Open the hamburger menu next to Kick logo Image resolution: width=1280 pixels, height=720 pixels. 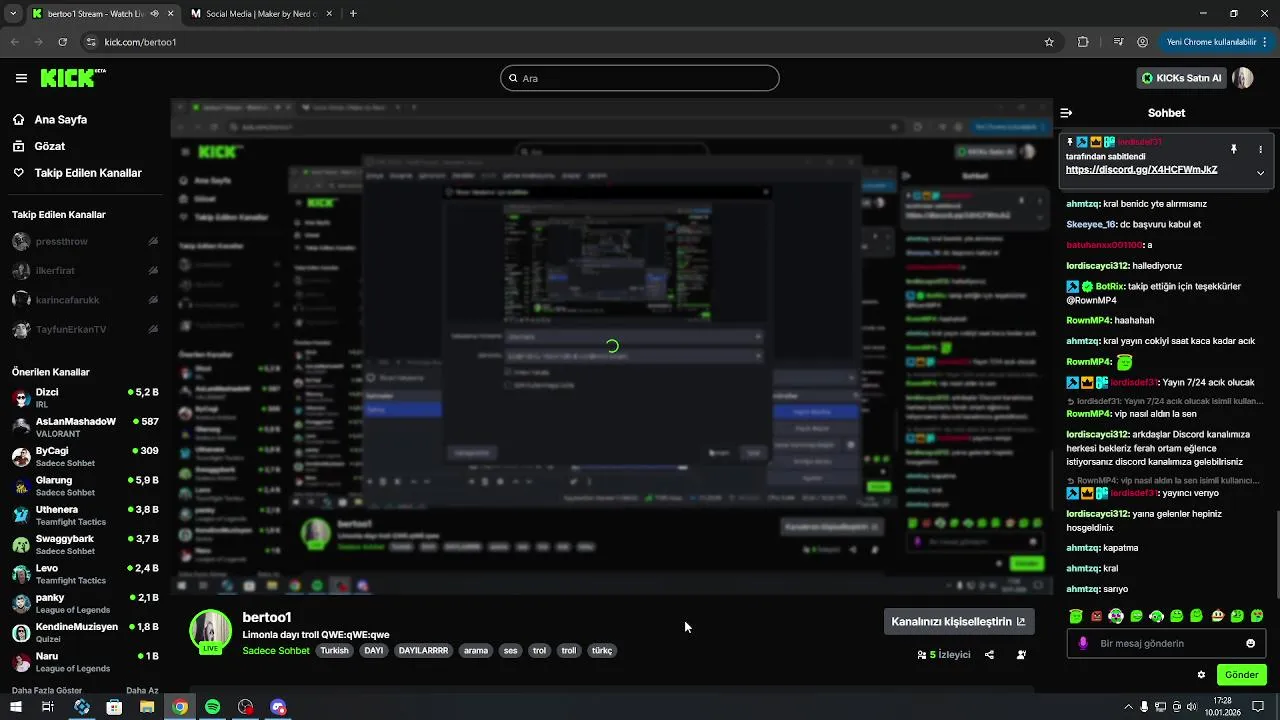(x=21, y=78)
